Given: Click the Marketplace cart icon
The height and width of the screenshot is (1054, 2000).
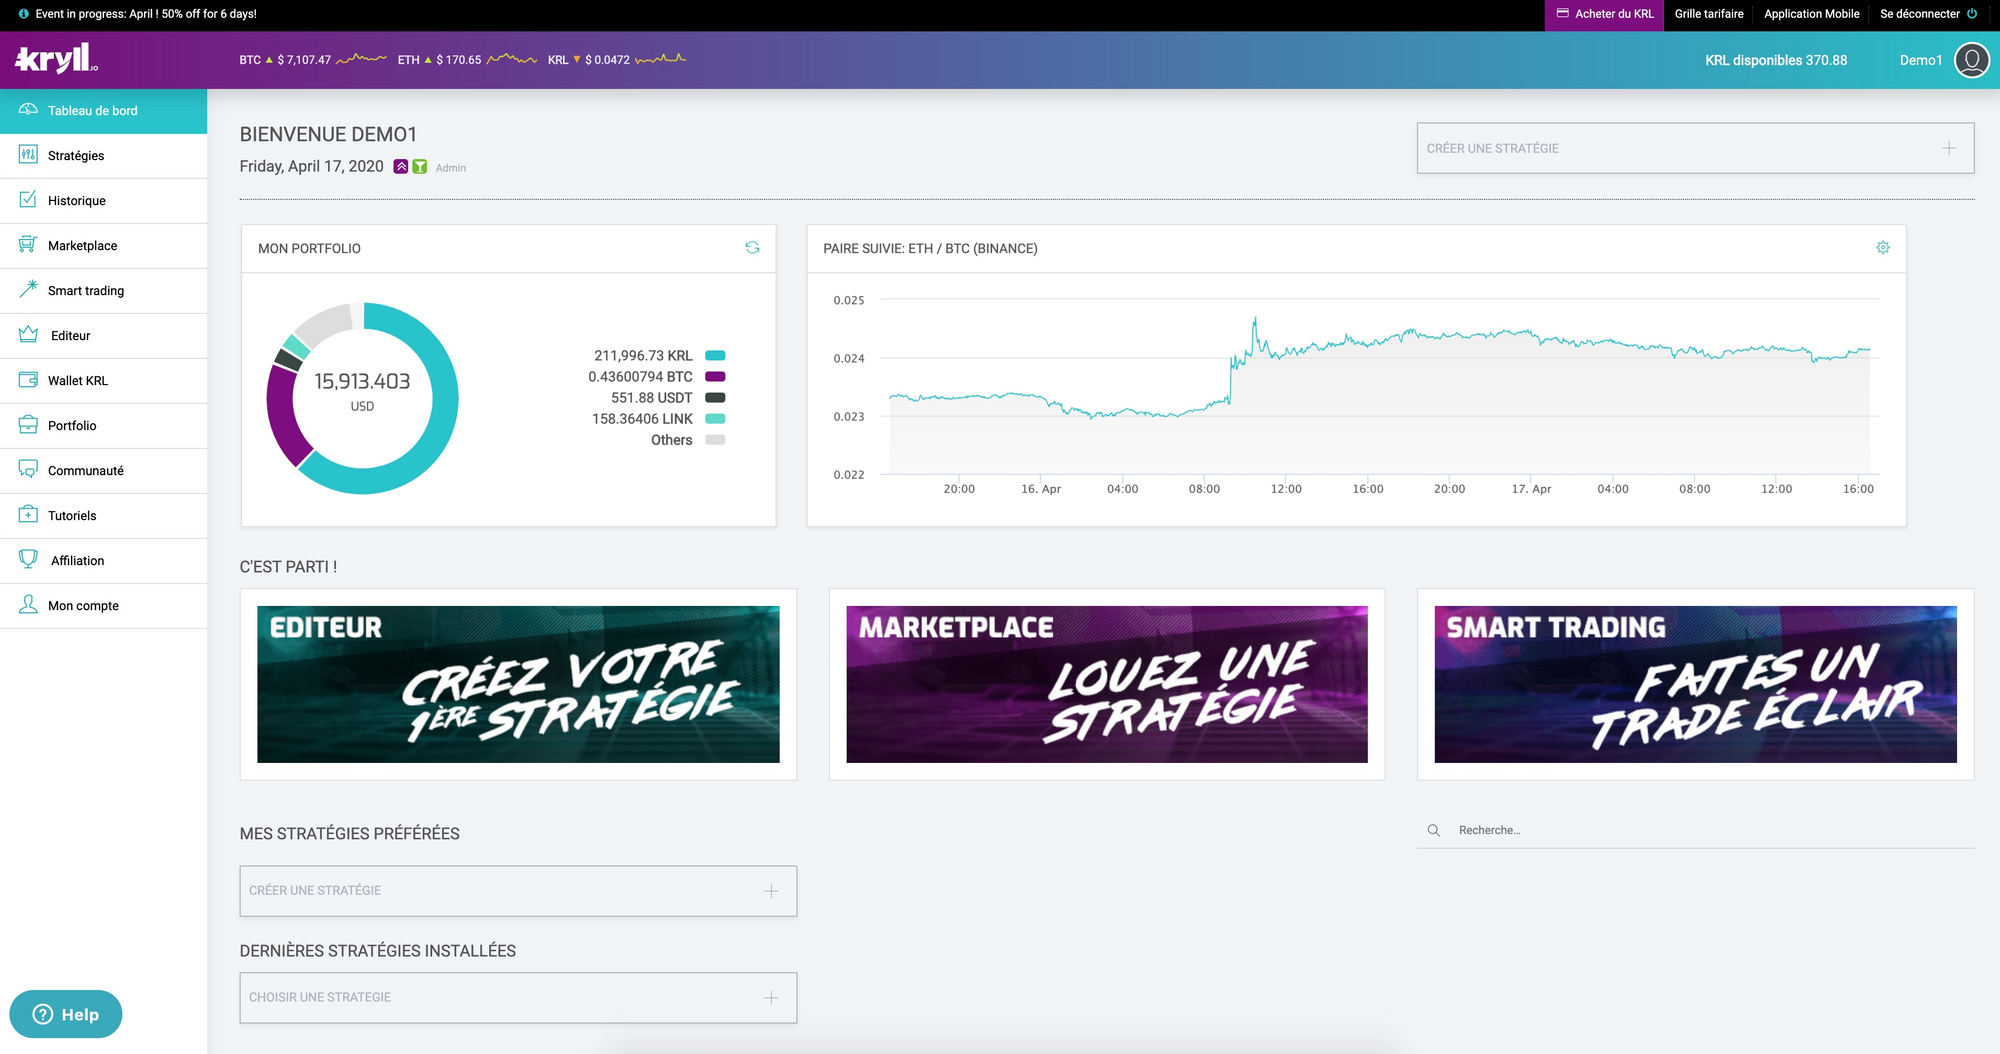Looking at the screenshot, I should (28, 245).
